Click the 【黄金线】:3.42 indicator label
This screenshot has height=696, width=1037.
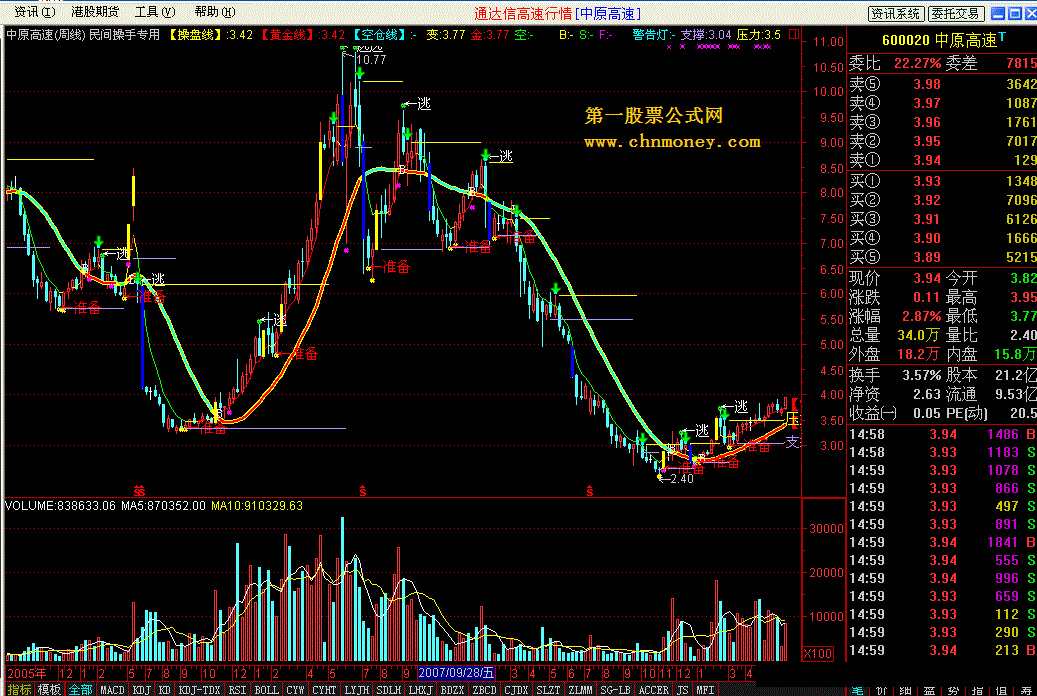click(301, 34)
